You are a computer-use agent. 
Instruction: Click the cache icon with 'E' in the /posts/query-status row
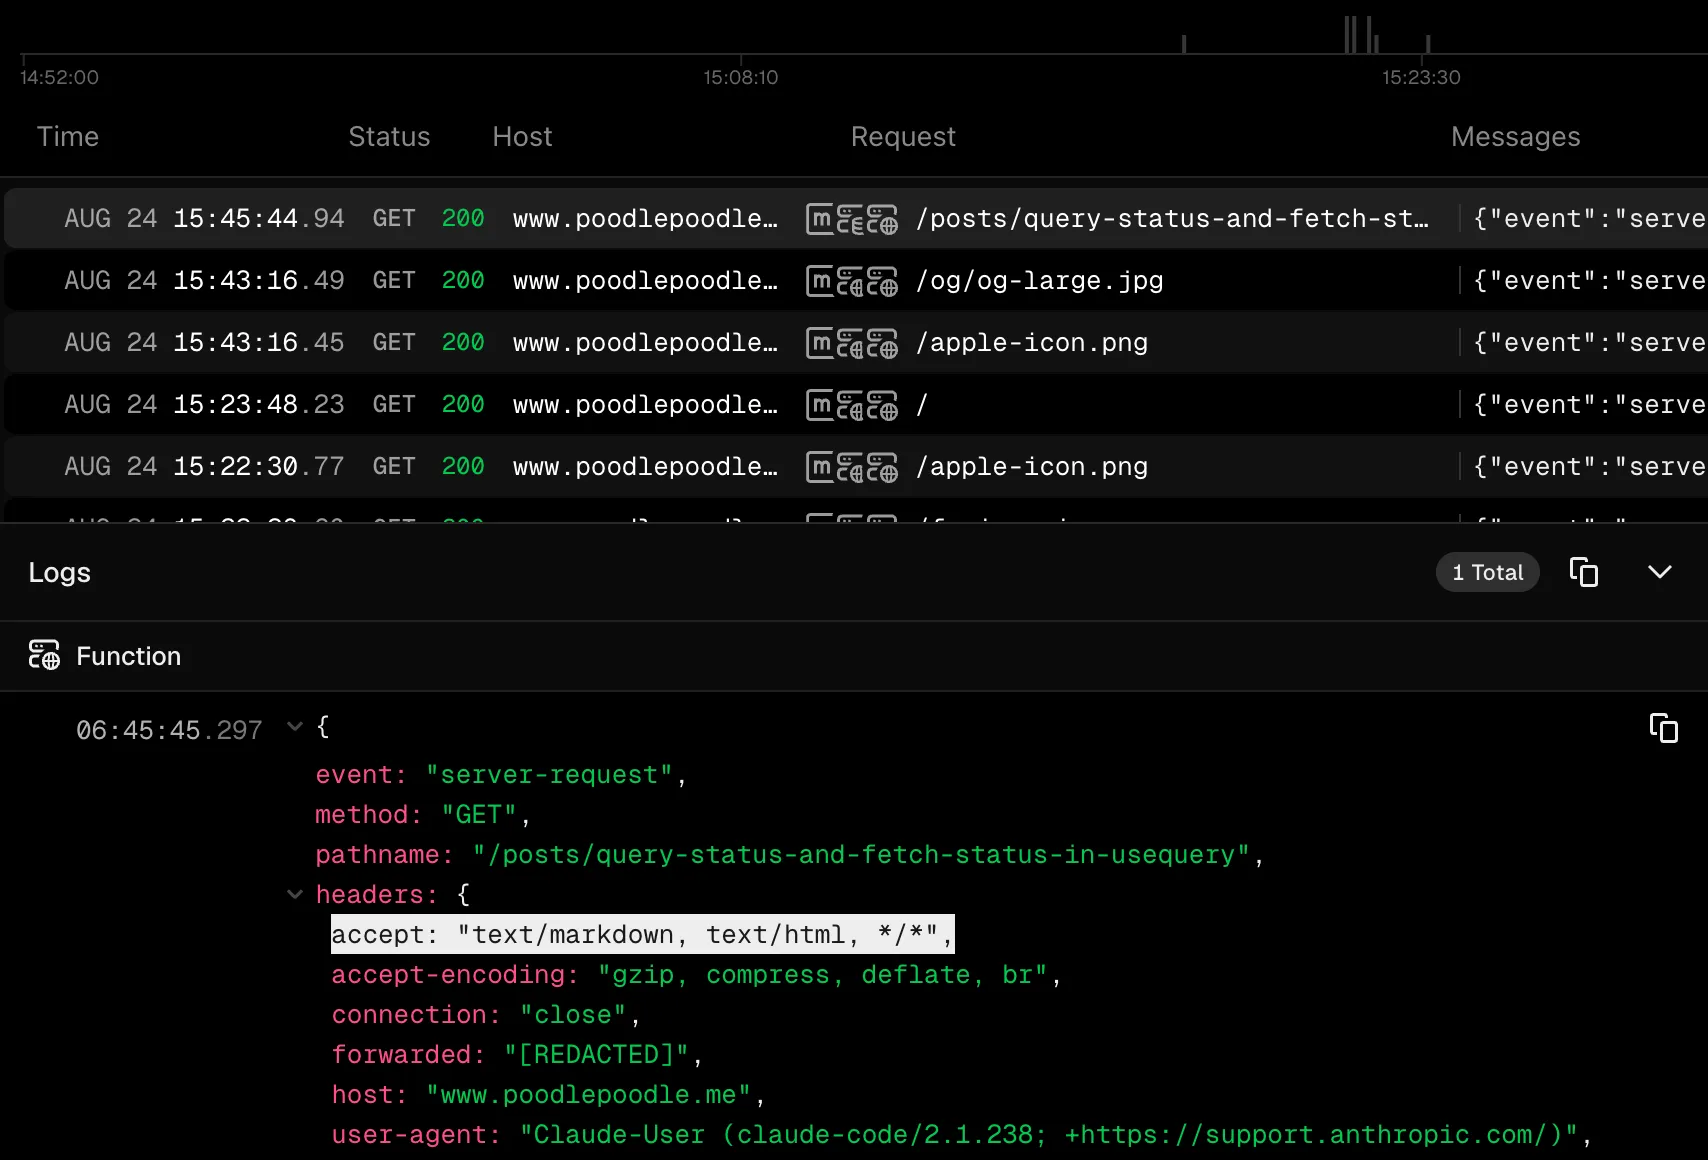tap(850, 219)
